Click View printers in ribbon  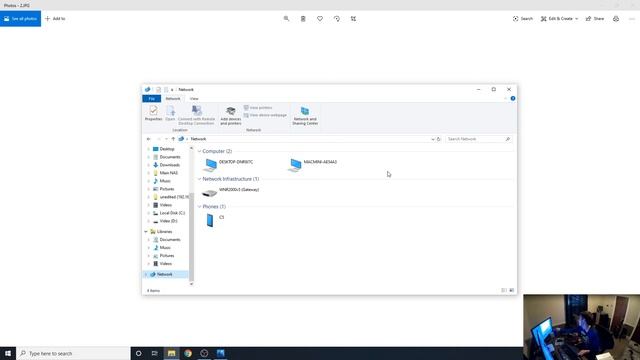click(258, 108)
